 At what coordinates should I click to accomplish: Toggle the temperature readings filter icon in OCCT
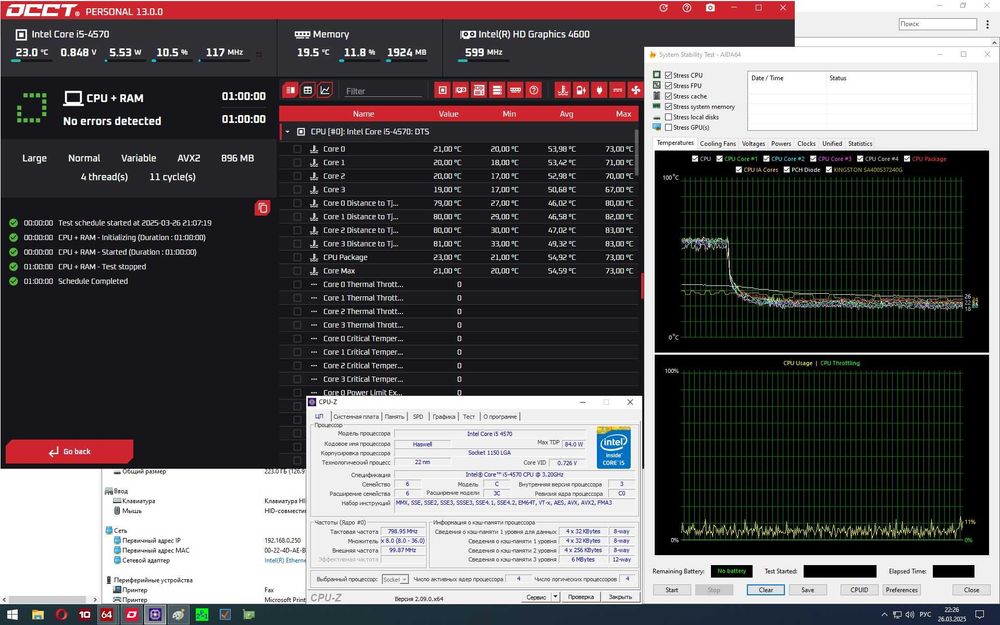coord(562,90)
